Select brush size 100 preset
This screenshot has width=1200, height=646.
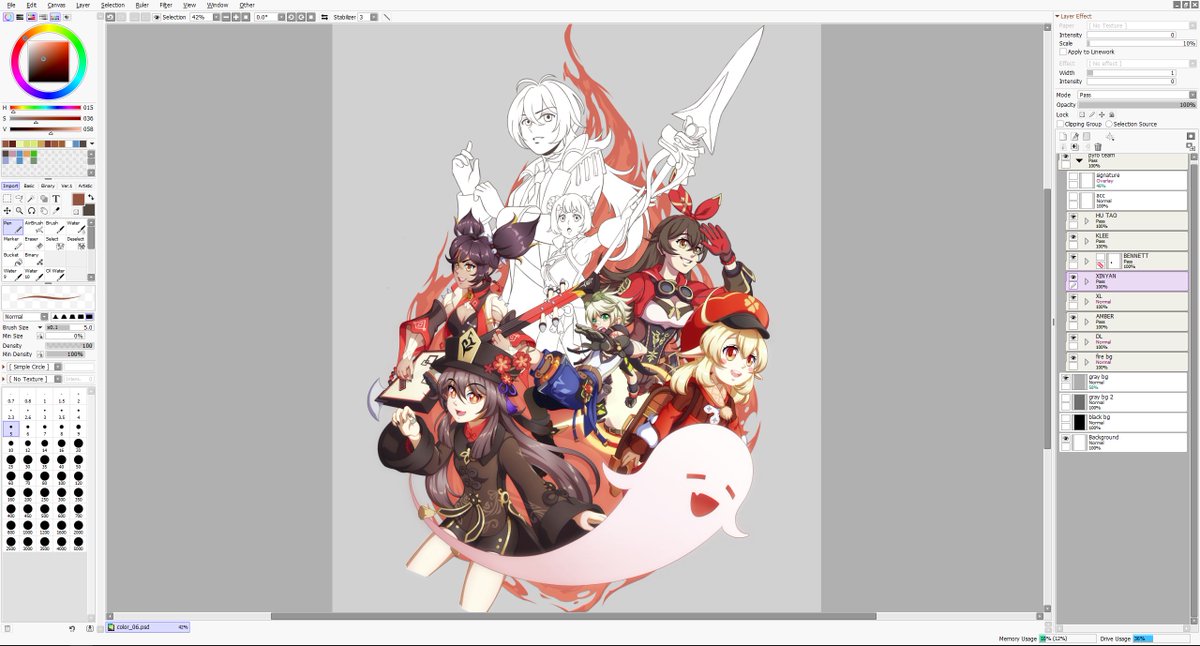61,478
